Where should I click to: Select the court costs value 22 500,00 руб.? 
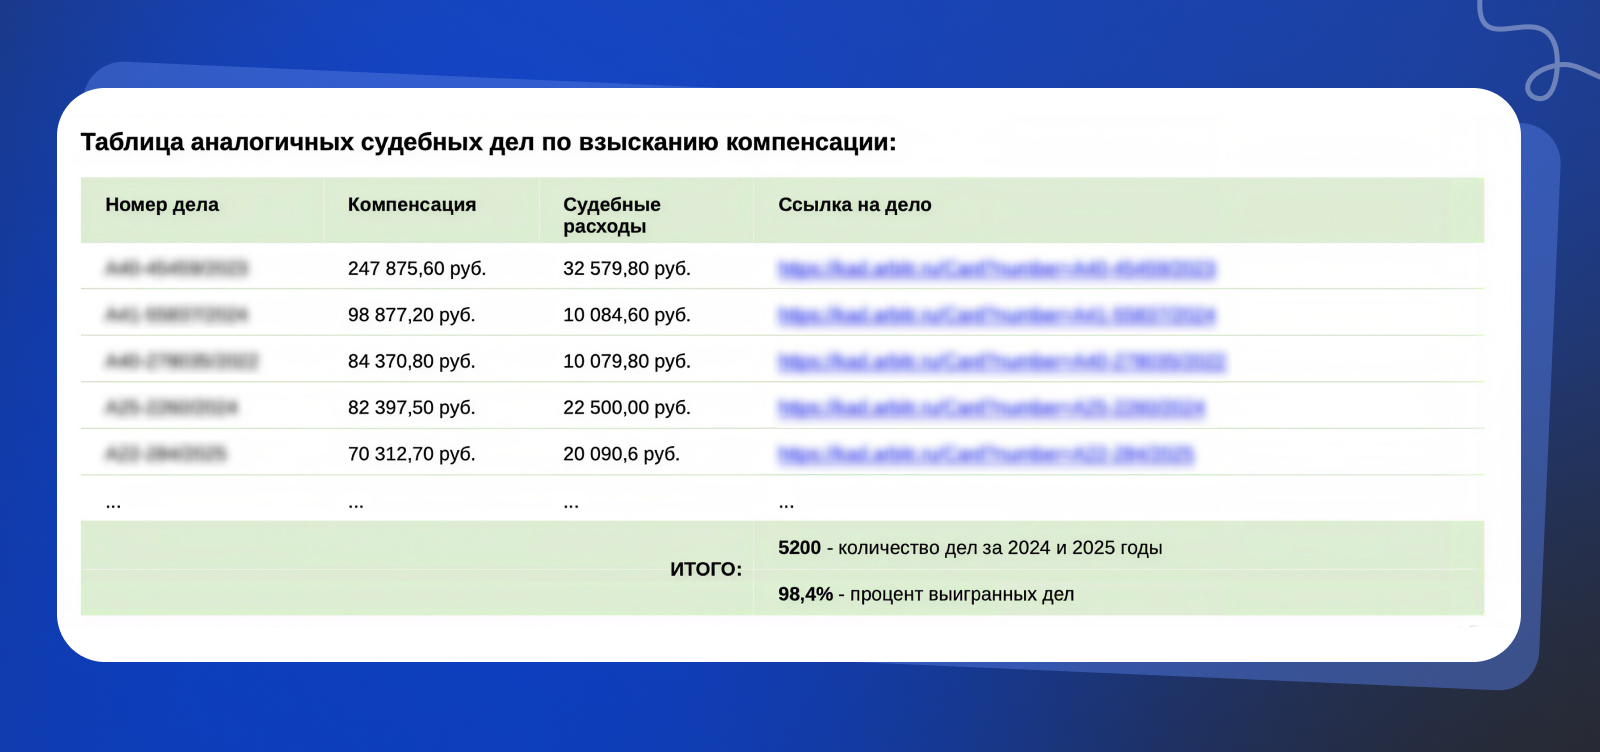tap(627, 408)
